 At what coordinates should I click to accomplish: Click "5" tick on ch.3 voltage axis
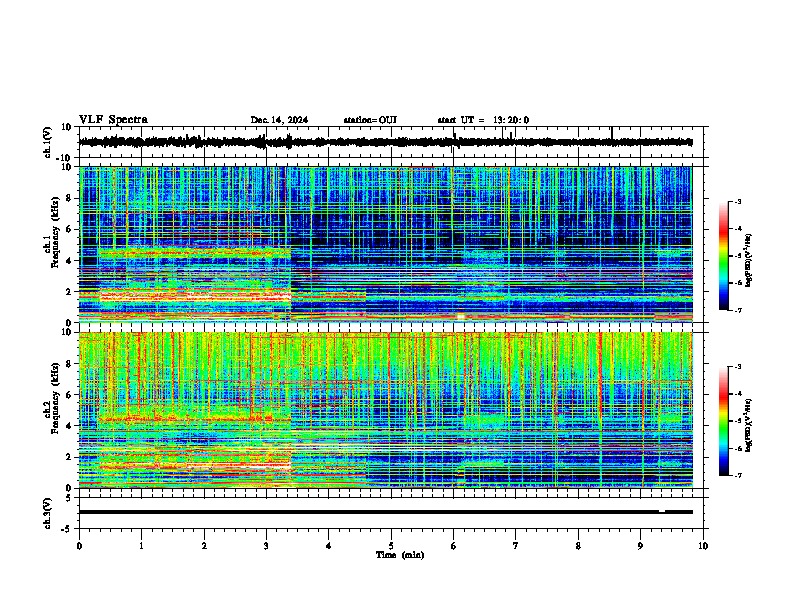69,498
